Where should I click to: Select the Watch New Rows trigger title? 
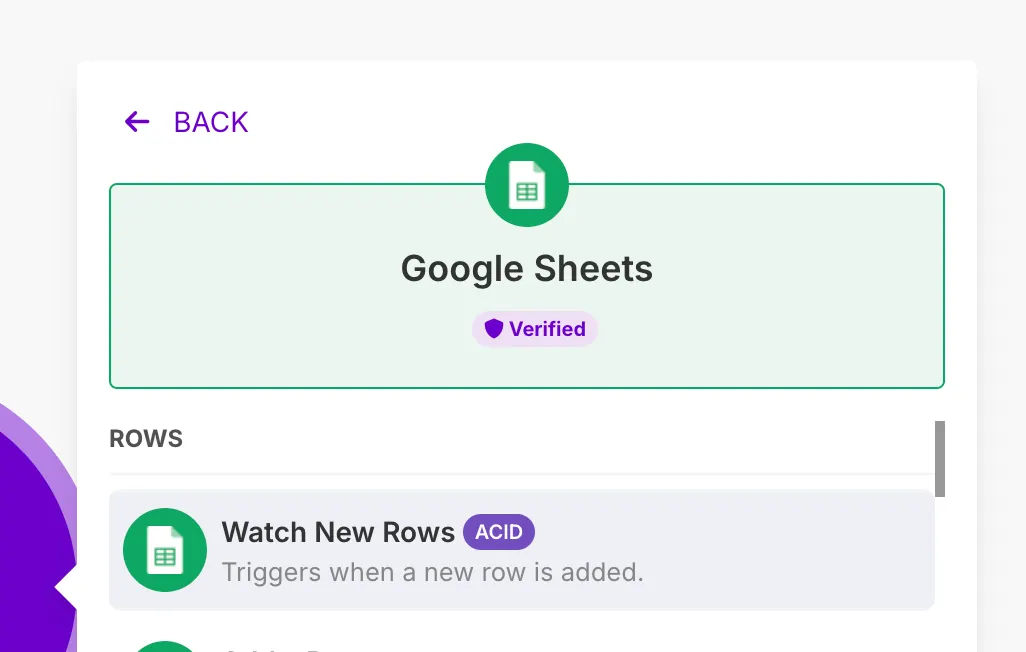click(x=338, y=532)
